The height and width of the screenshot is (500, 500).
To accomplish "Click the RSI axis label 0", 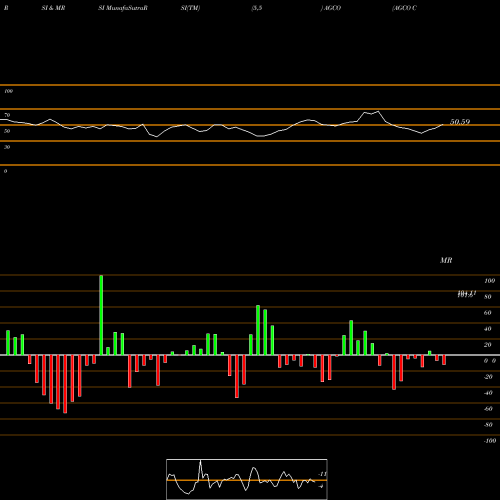I will (x=5, y=171).
